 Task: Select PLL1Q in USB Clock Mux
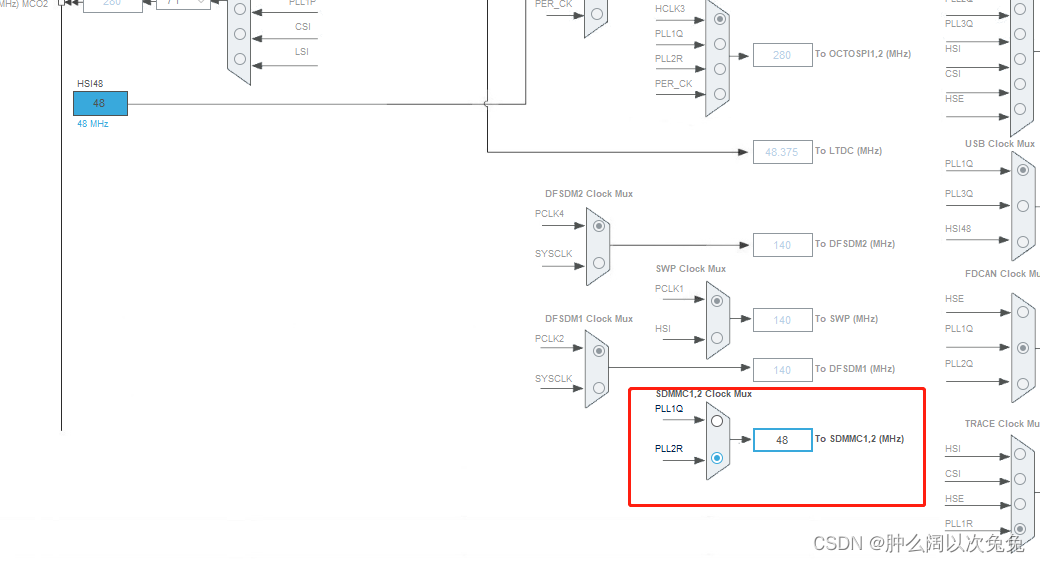tap(1023, 170)
